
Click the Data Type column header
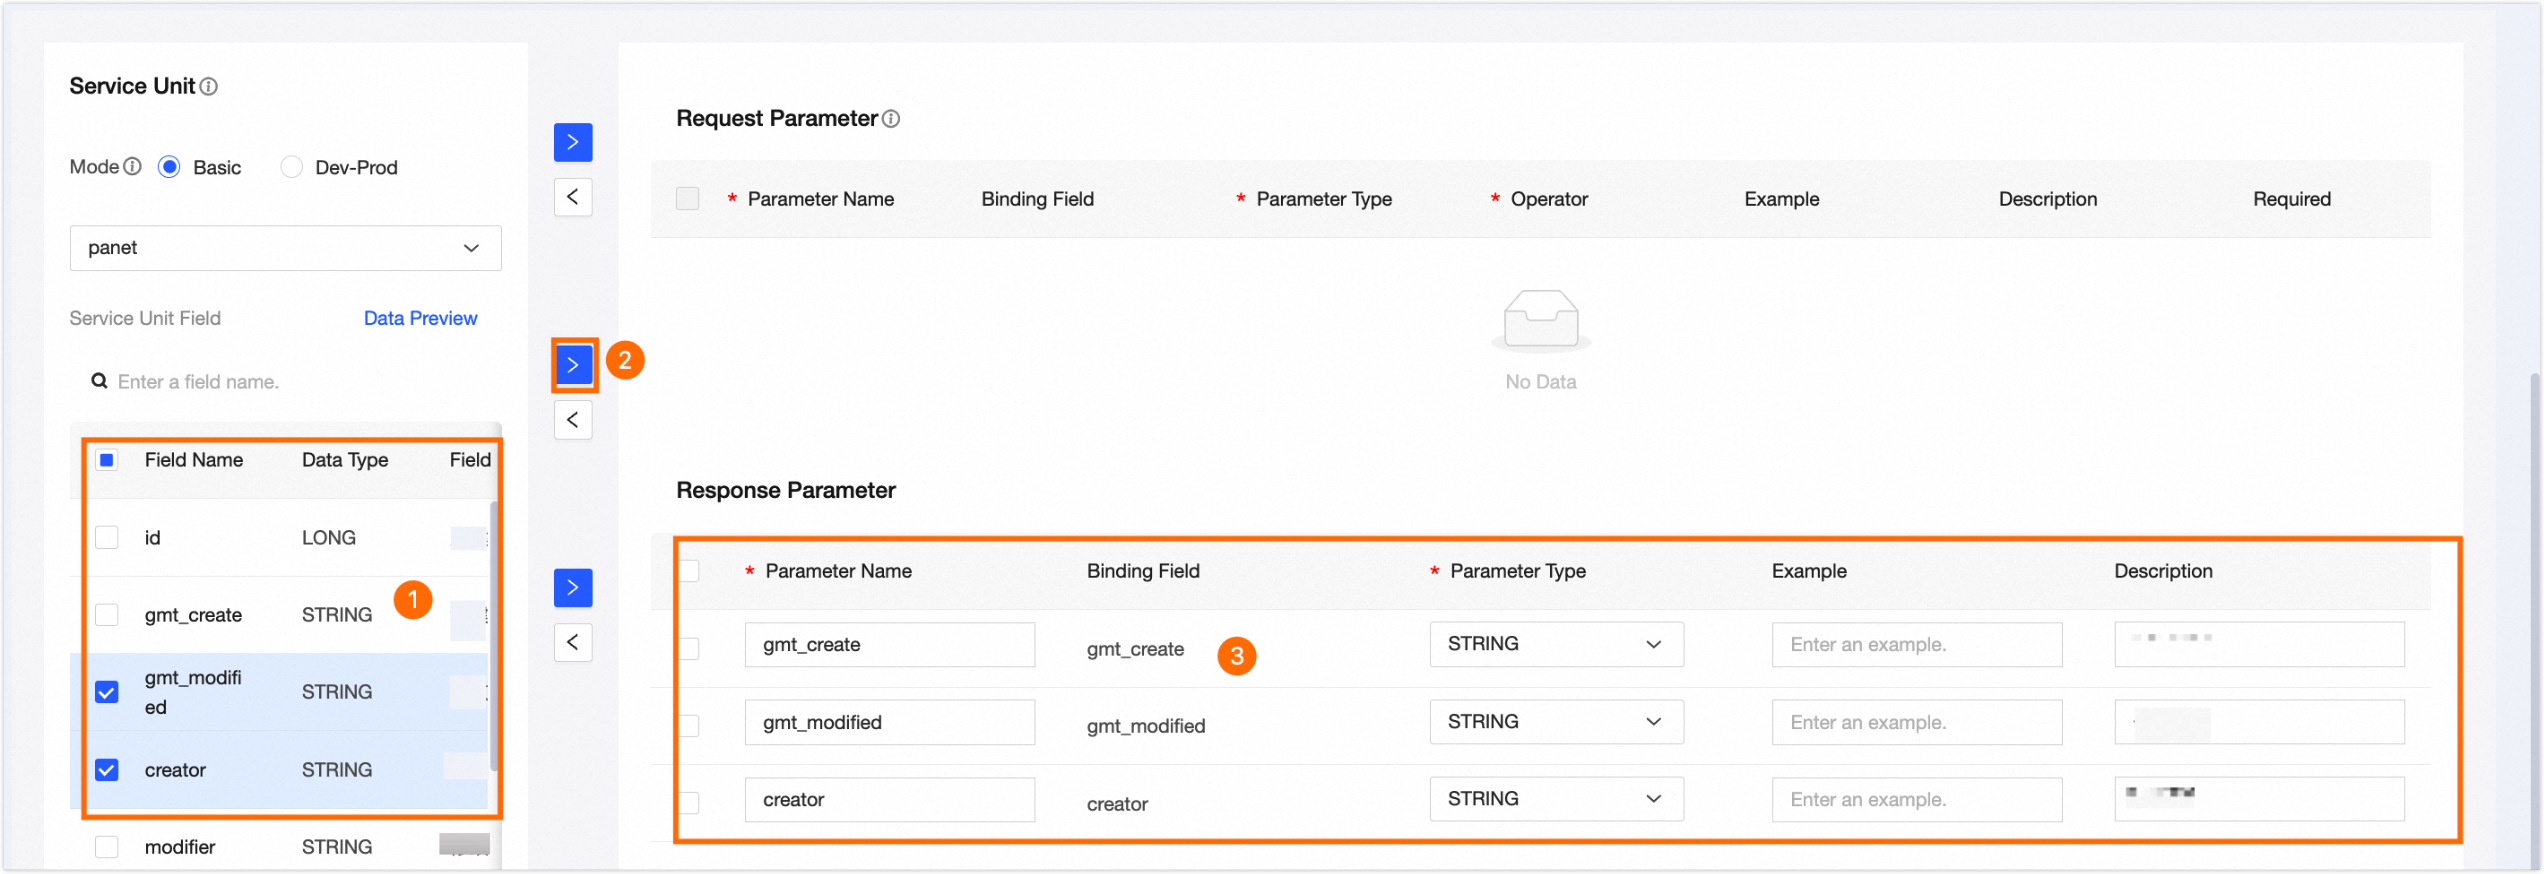pyautogui.click(x=345, y=460)
